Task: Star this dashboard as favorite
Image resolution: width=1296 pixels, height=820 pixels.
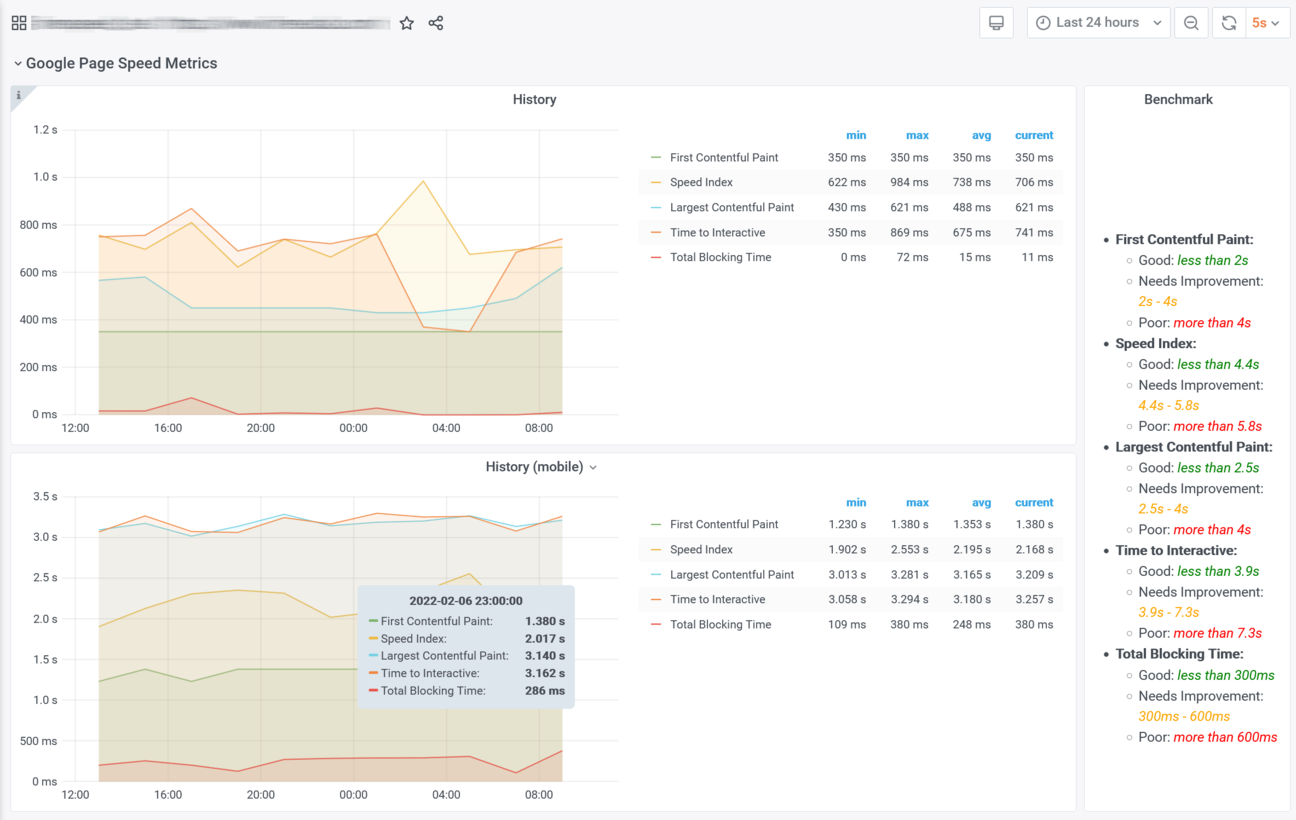Action: [407, 23]
